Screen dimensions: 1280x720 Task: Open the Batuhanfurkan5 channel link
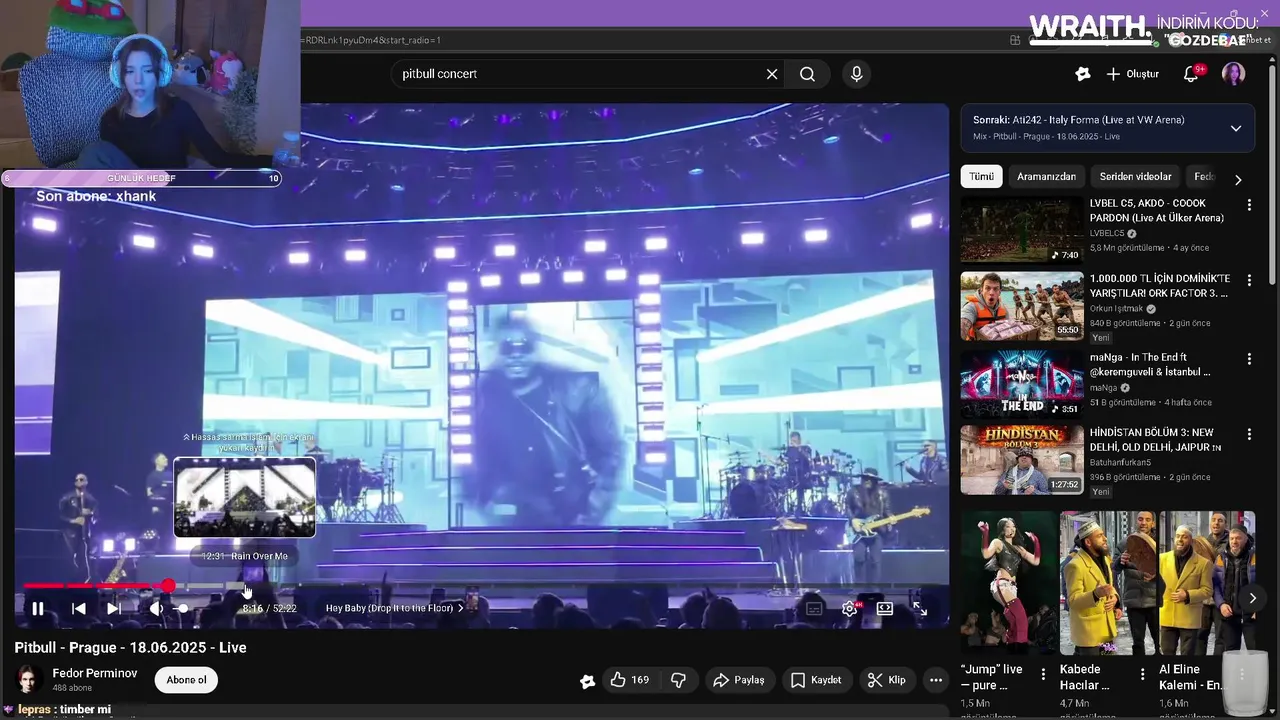coord(1120,463)
